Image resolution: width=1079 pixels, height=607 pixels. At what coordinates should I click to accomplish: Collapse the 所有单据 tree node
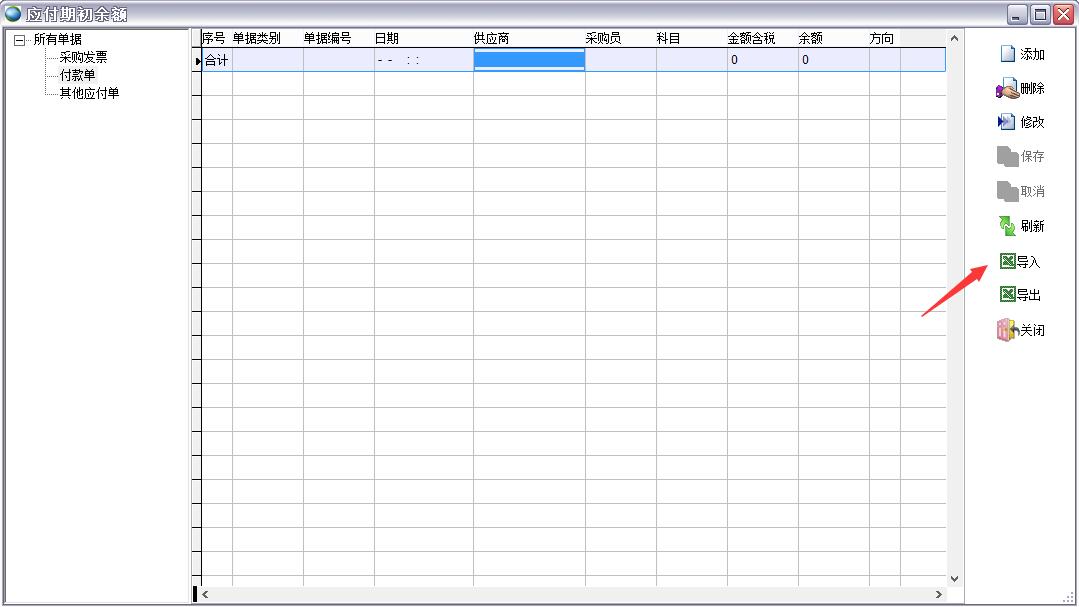19,40
